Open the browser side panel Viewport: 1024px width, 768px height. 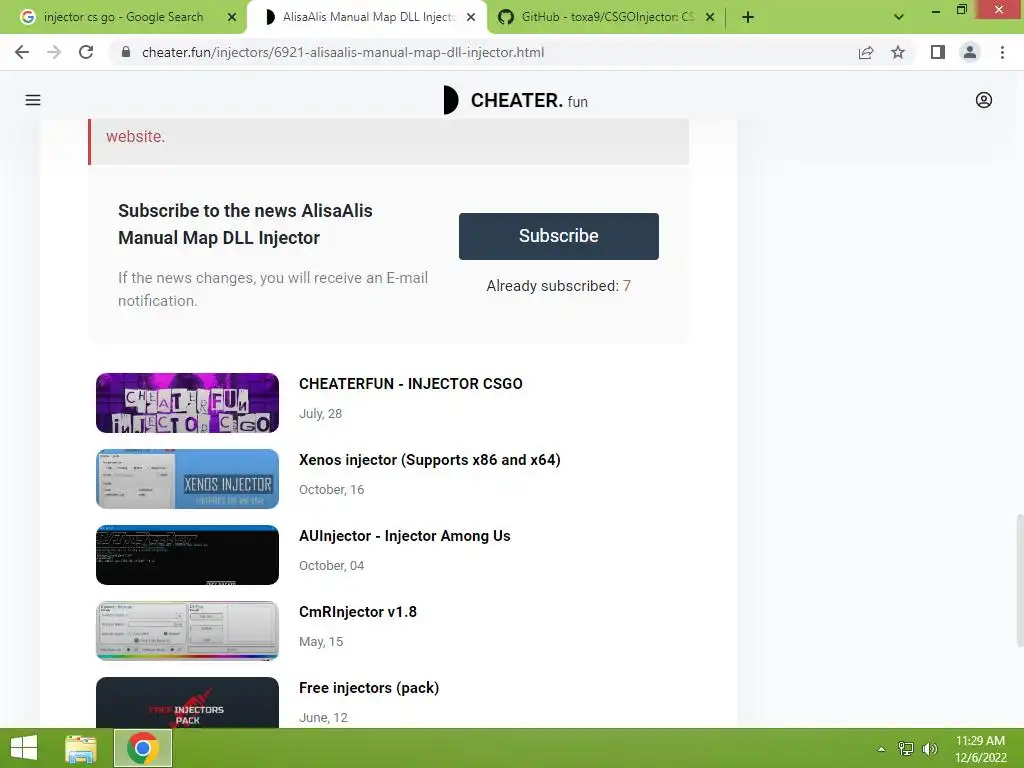click(938, 52)
